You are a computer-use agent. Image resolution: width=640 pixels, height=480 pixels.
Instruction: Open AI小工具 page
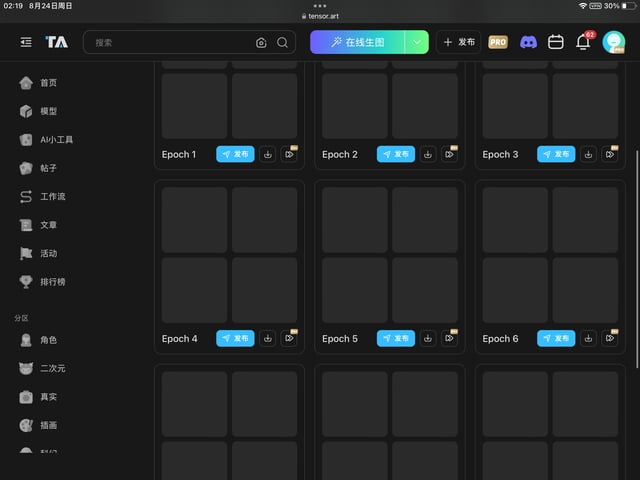47,140
